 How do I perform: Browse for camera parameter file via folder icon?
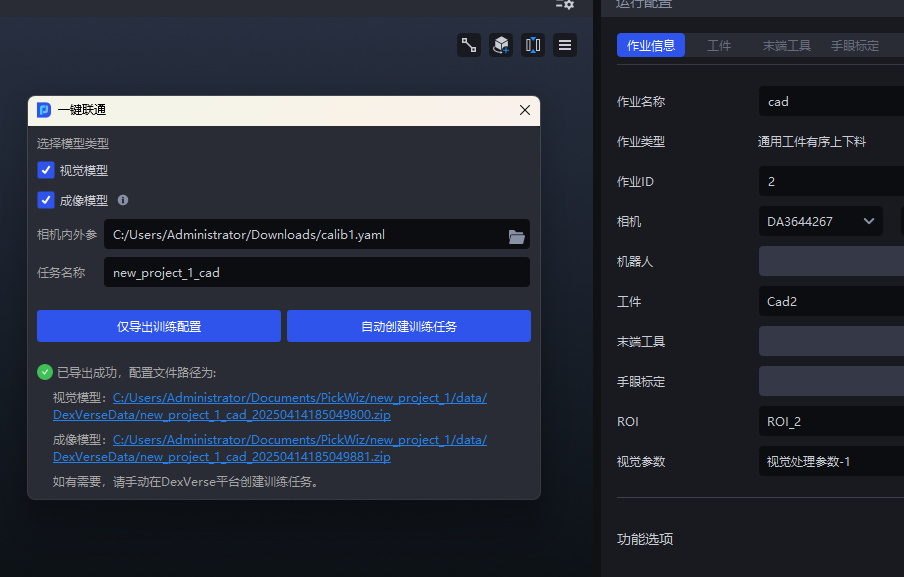tap(516, 236)
